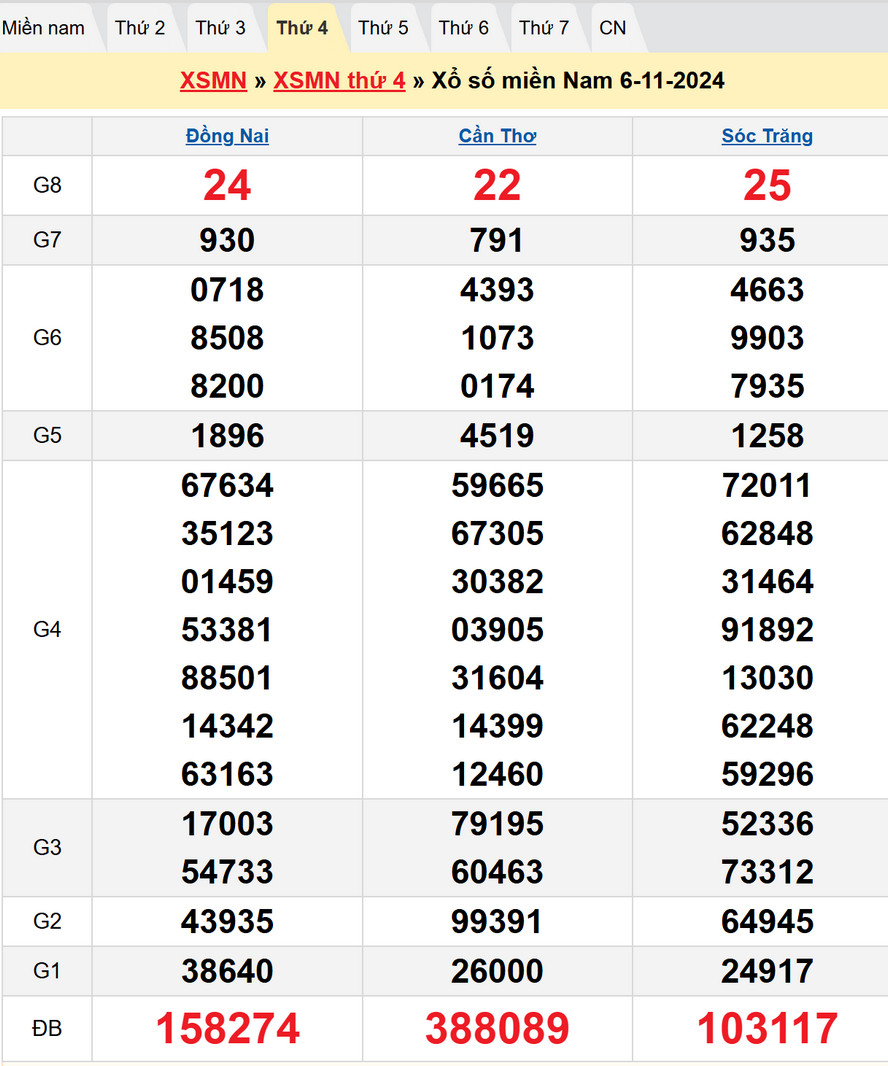The image size is (888, 1066).
Task: Click the ĐB row label
Action: point(47,1028)
